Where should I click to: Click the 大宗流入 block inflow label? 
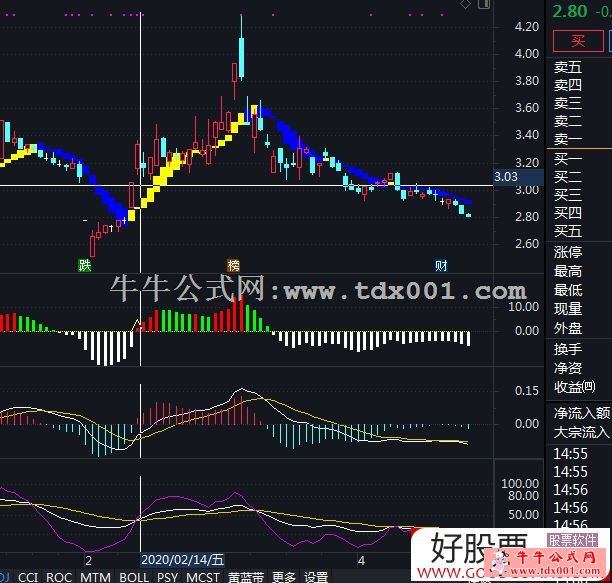582,432
